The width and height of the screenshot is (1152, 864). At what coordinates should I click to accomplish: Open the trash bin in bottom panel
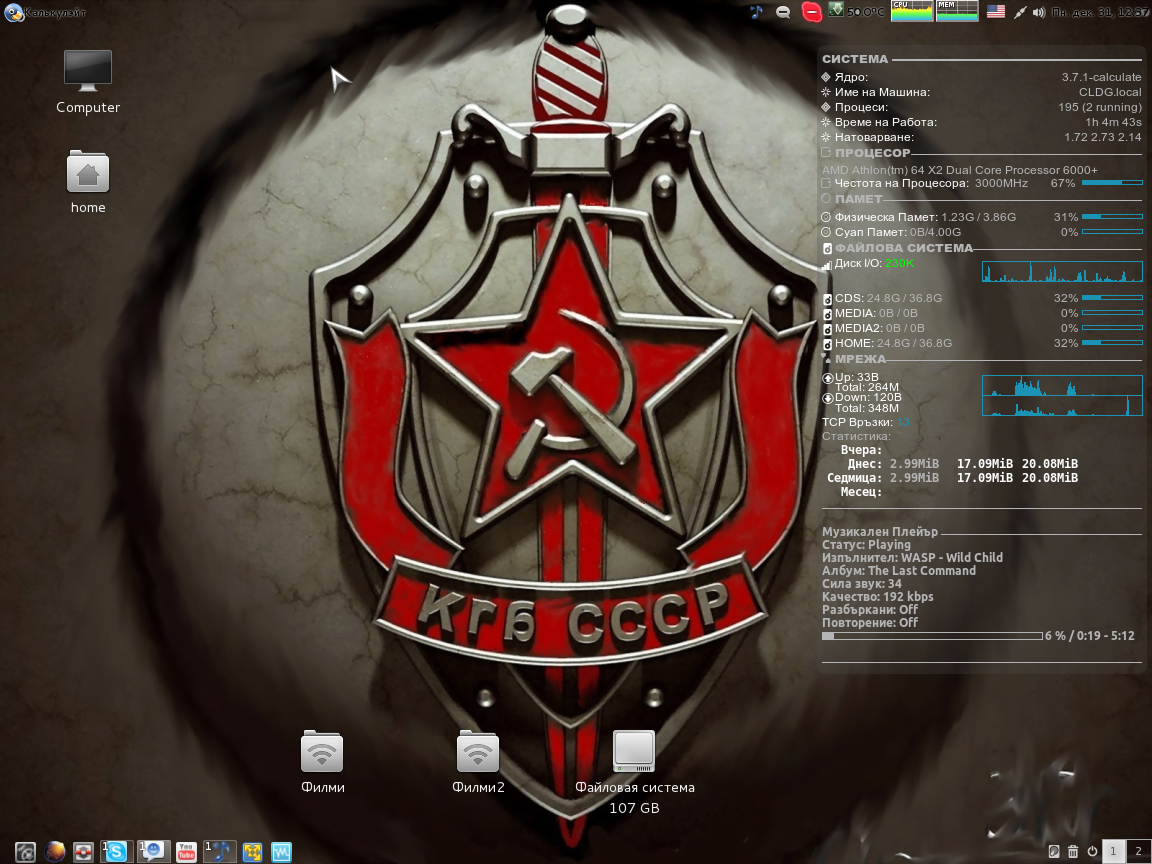[x=1073, y=852]
